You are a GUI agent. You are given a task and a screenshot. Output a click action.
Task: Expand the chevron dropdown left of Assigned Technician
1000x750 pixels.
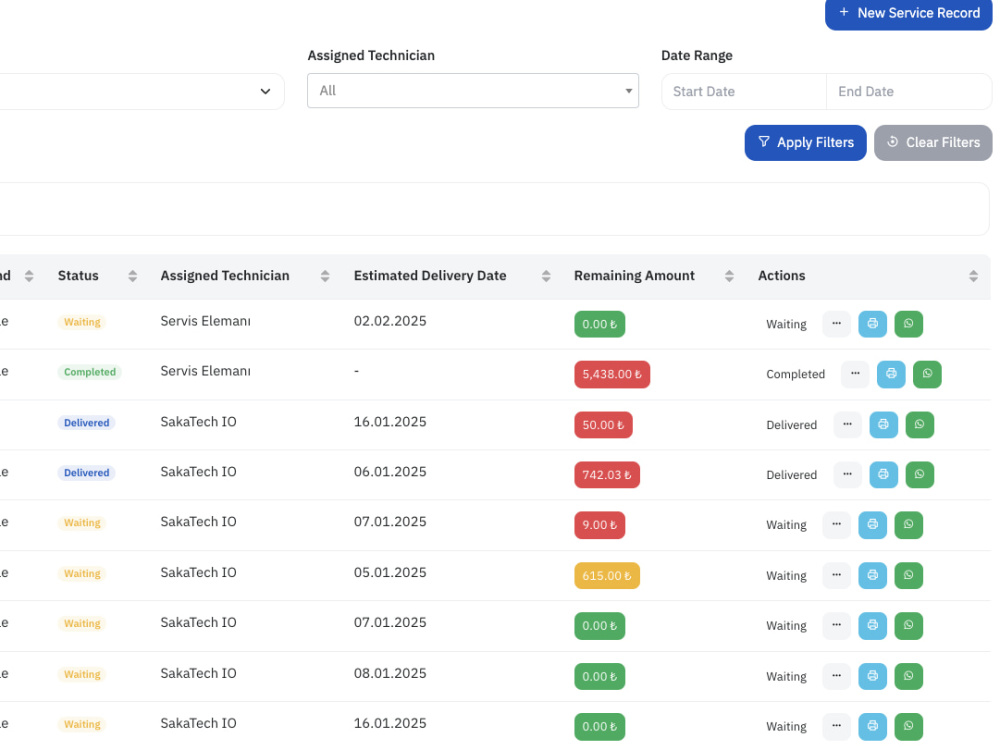pyautogui.click(x=265, y=91)
